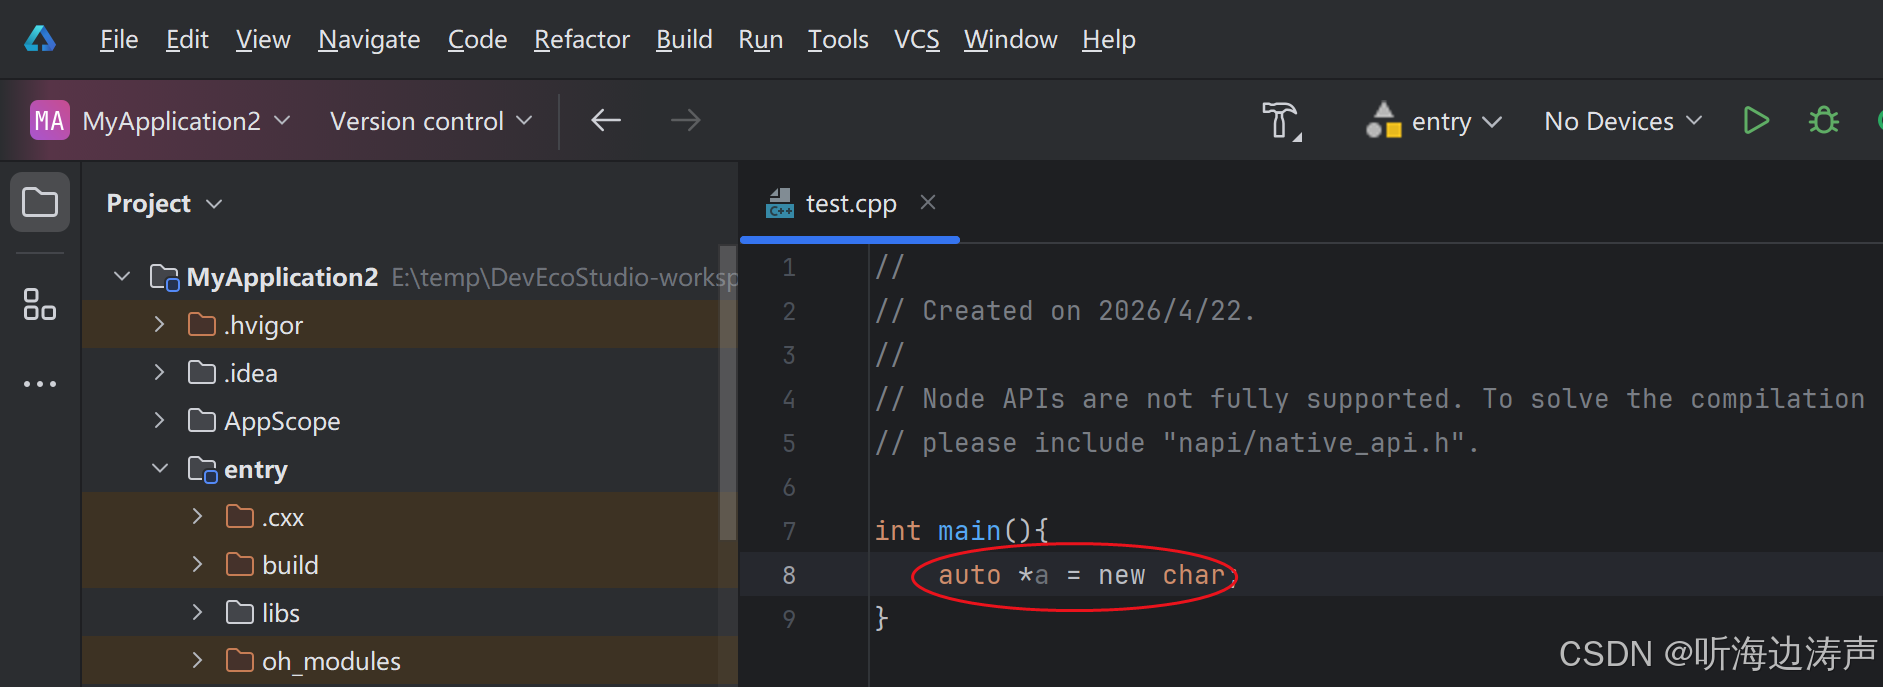Image resolution: width=1883 pixels, height=687 pixels.
Task: Expand the .hvigor folder
Action: (159, 324)
